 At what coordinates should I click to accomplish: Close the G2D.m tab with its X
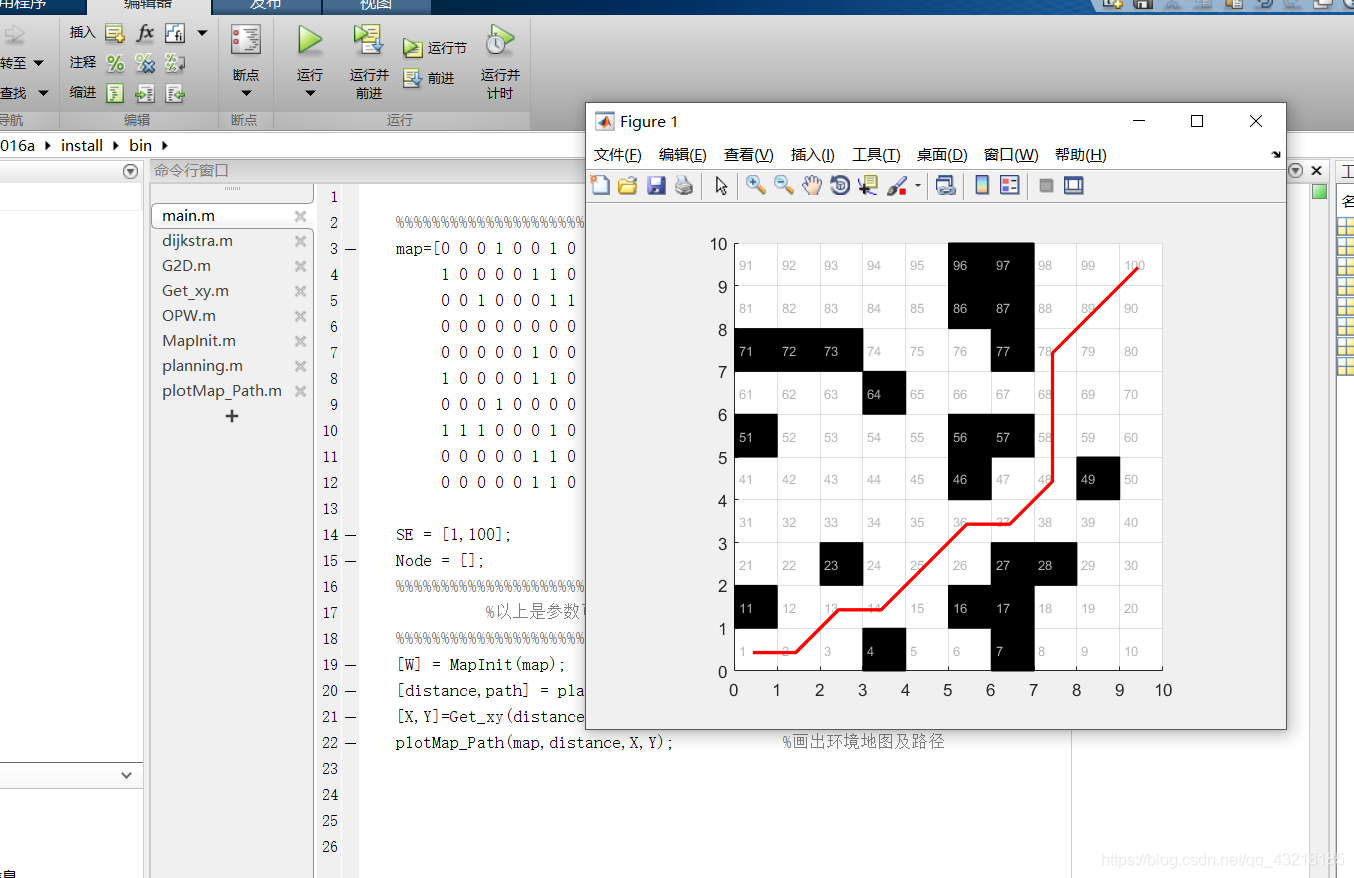pyautogui.click(x=300, y=266)
